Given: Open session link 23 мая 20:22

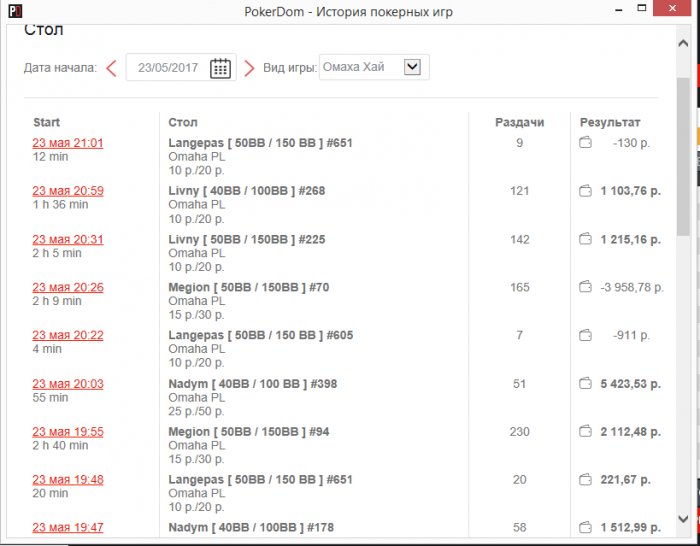Looking at the screenshot, I should click(x=68, y=335).
